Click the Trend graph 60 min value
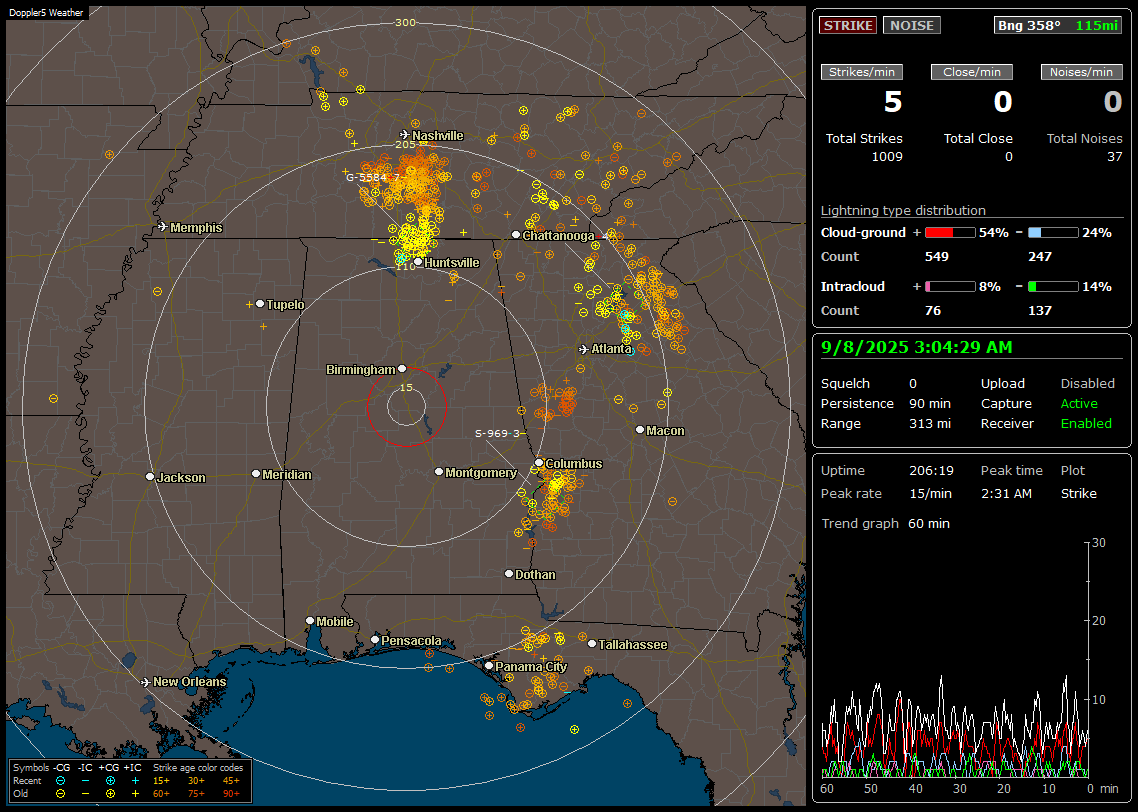The height and width of the screenshot is (812, 1138). point(929,524)
